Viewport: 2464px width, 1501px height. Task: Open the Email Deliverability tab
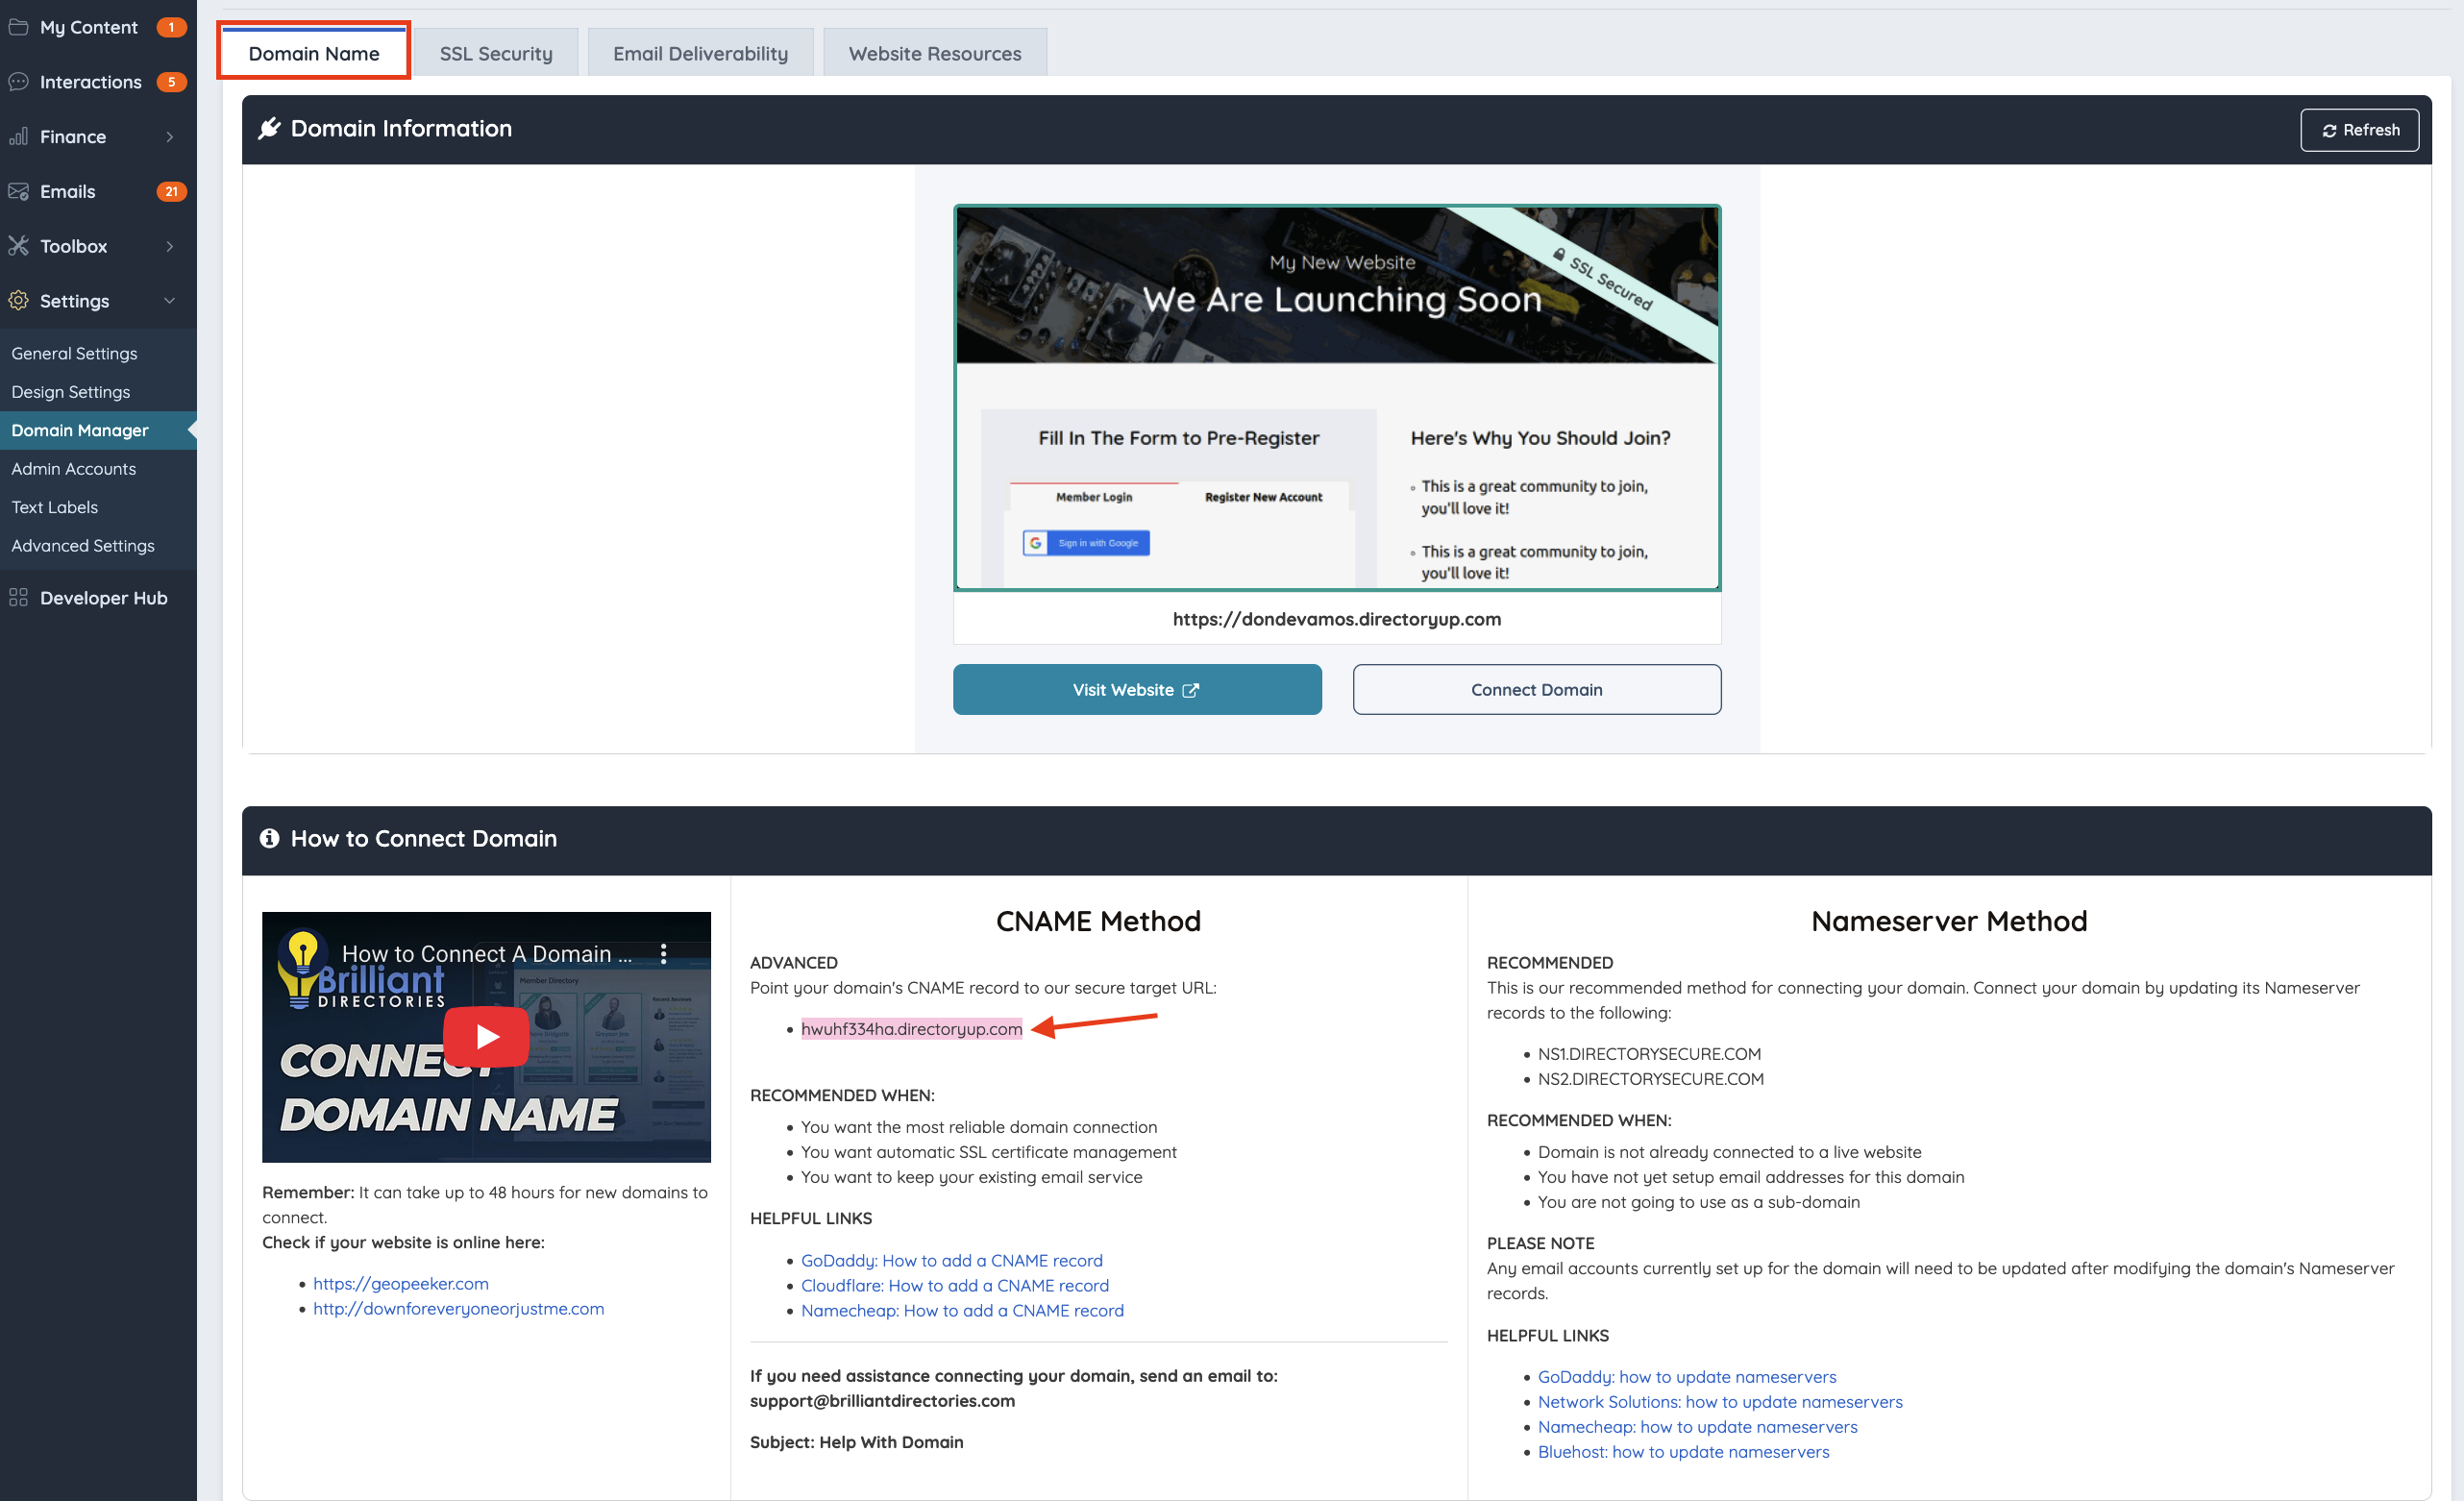click(x=700, y=54)
